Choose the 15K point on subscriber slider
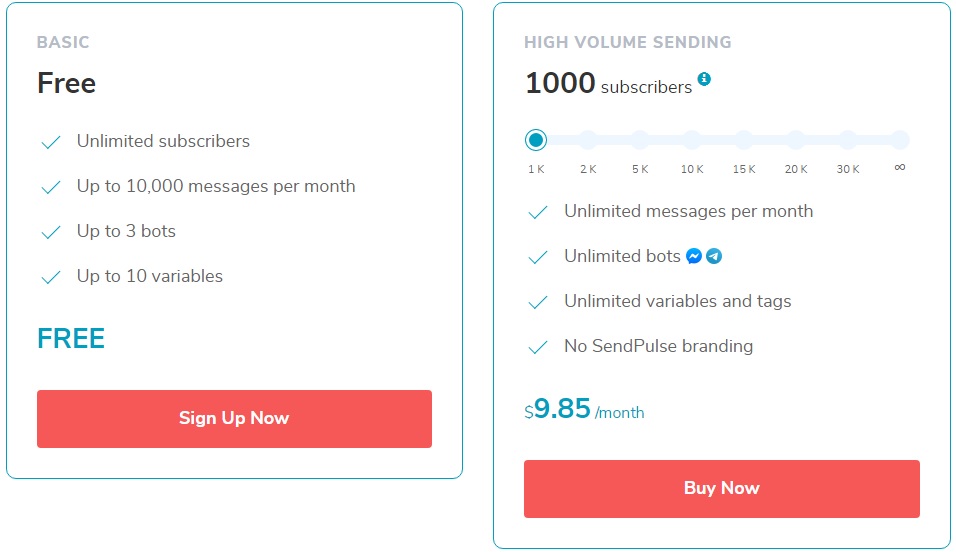Screen dimensions: 956x552 coord(744,140)
